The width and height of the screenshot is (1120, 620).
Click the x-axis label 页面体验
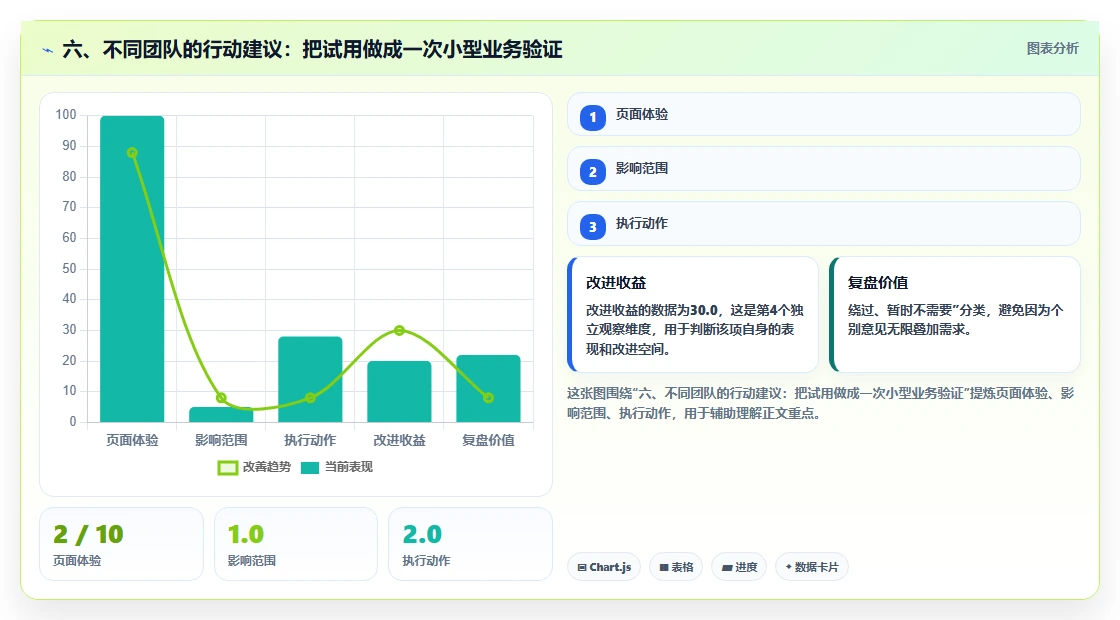coord(132,440)
